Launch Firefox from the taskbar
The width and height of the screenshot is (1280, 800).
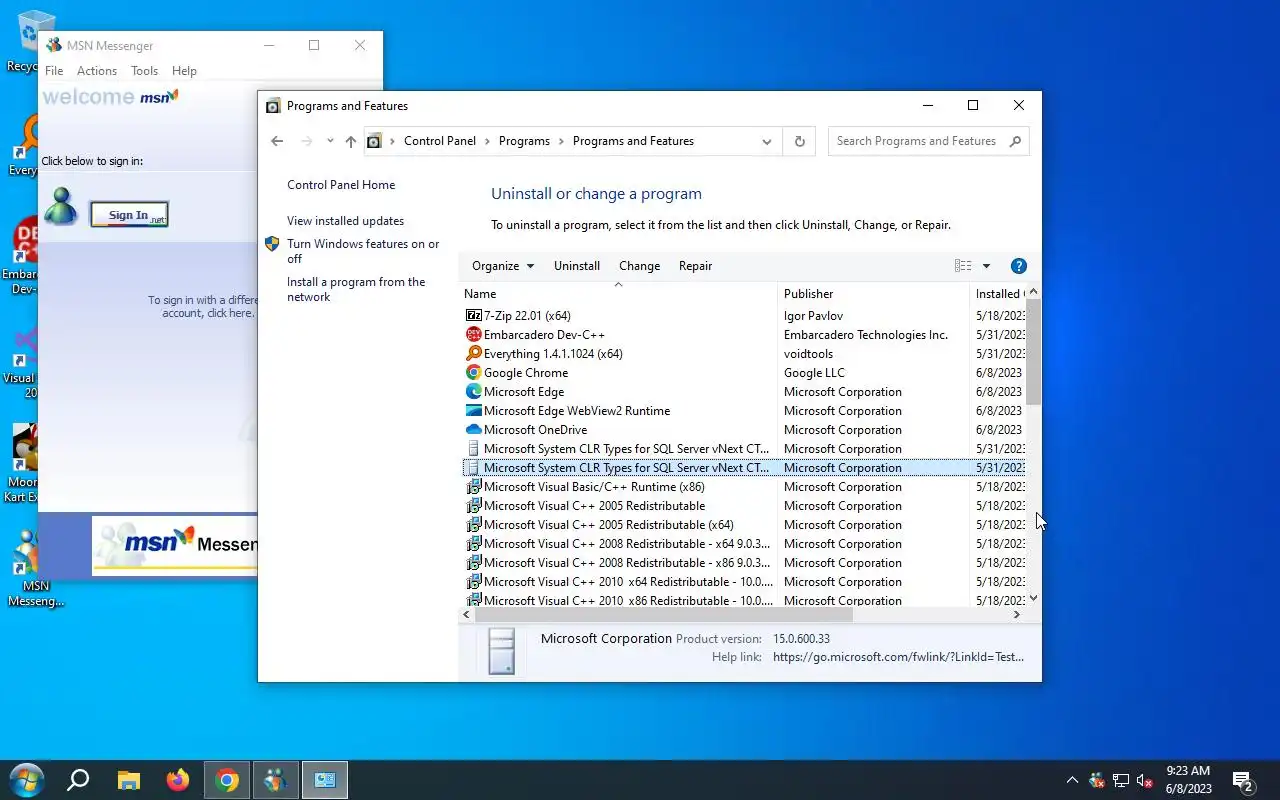pyautogui.click(x=178, y=780)
